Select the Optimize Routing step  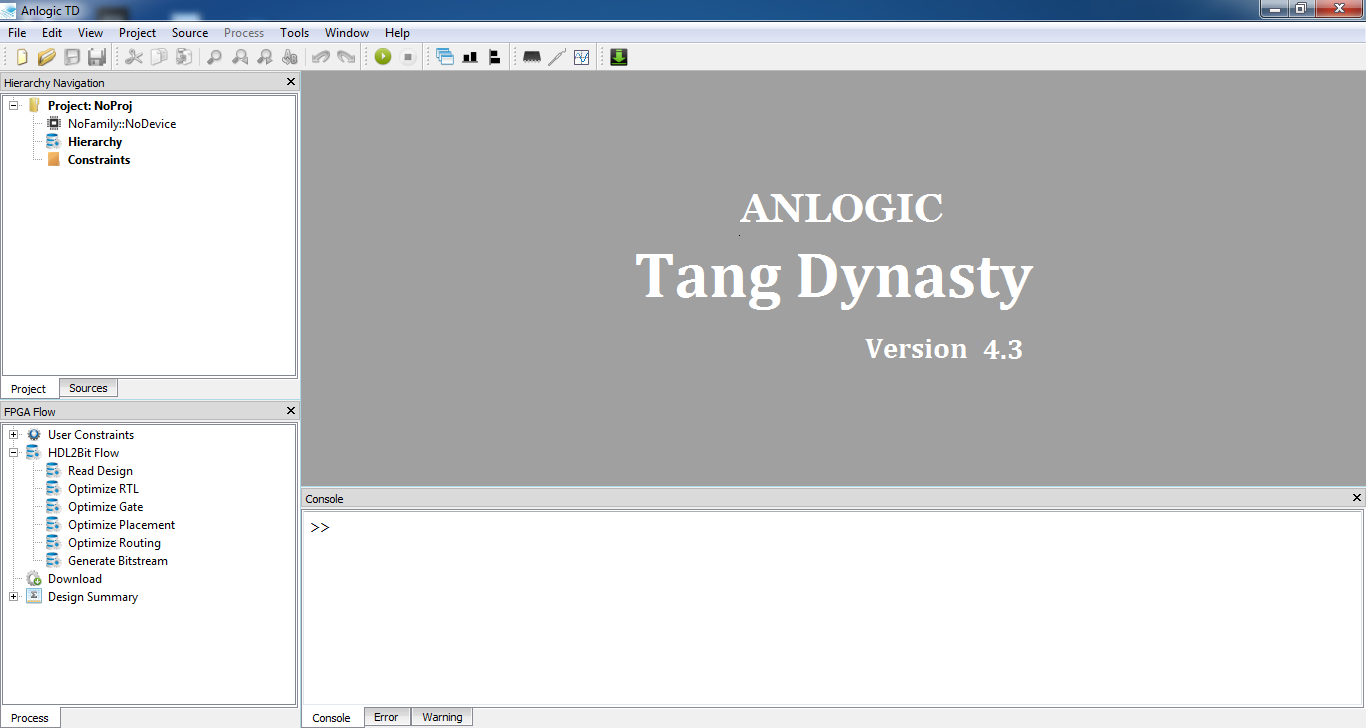pyautogui.click(x=114, y=543)
